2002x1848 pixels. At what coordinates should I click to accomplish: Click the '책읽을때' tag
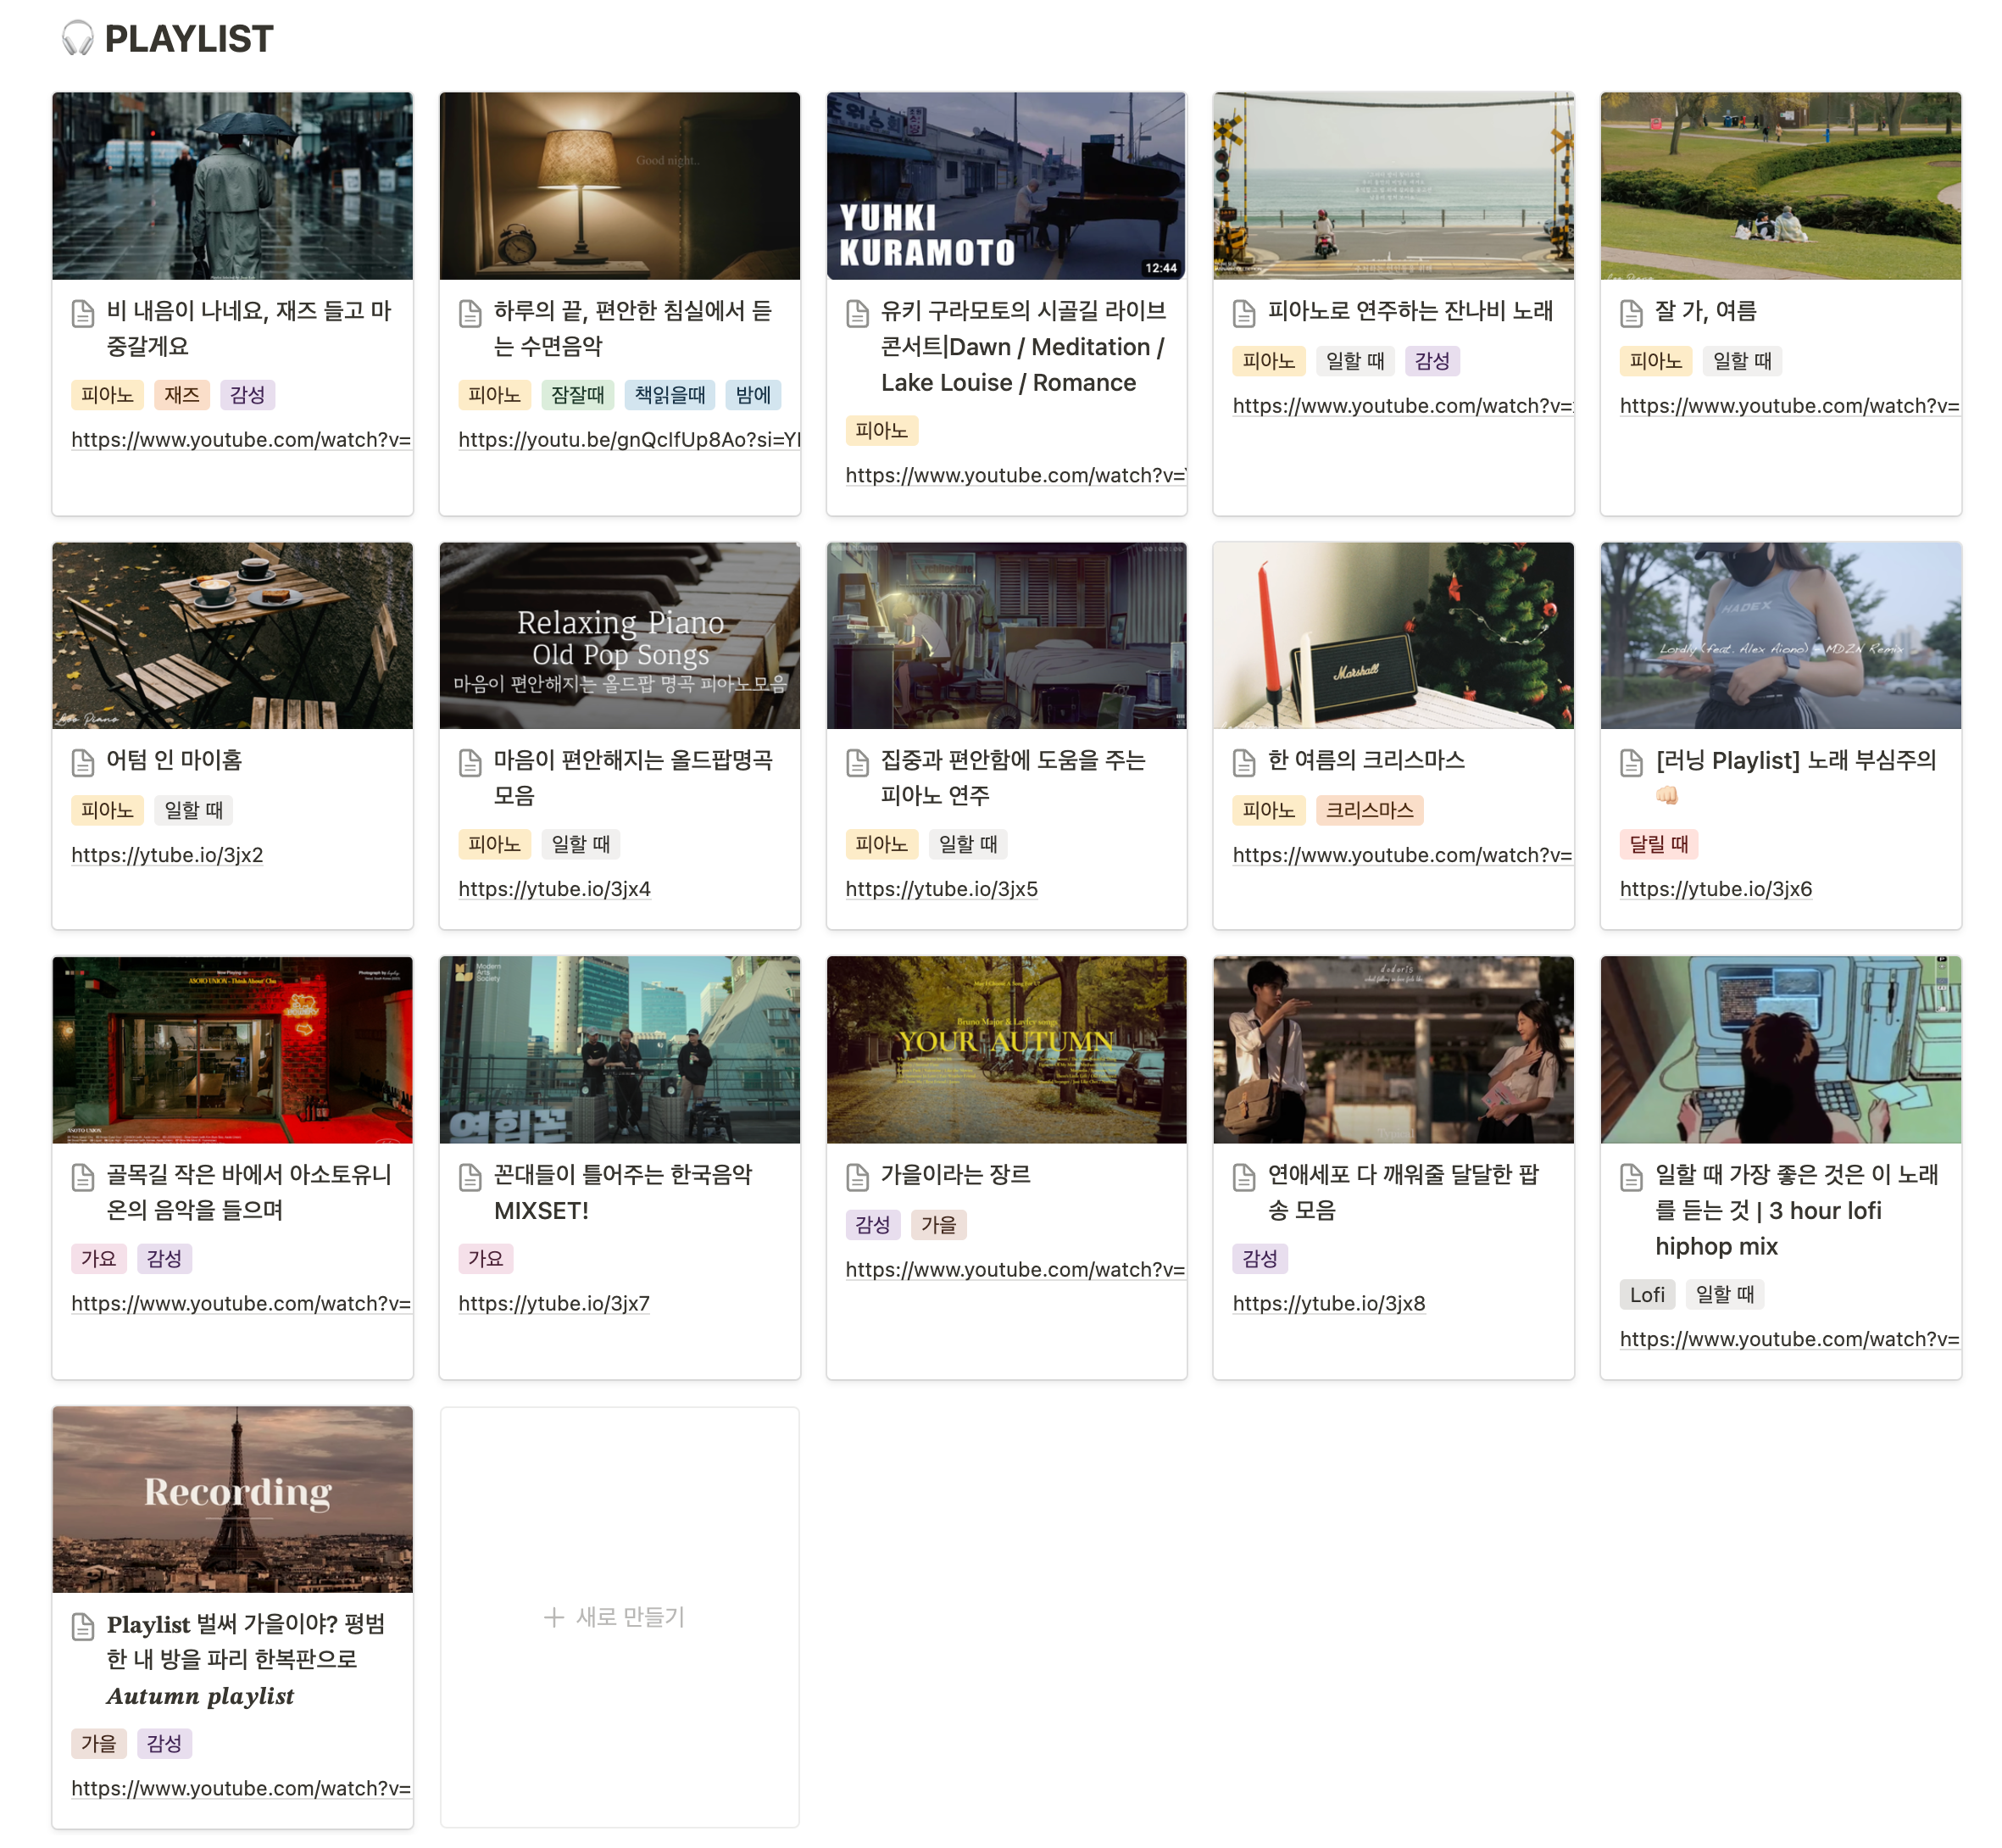[x=669, y=395]
